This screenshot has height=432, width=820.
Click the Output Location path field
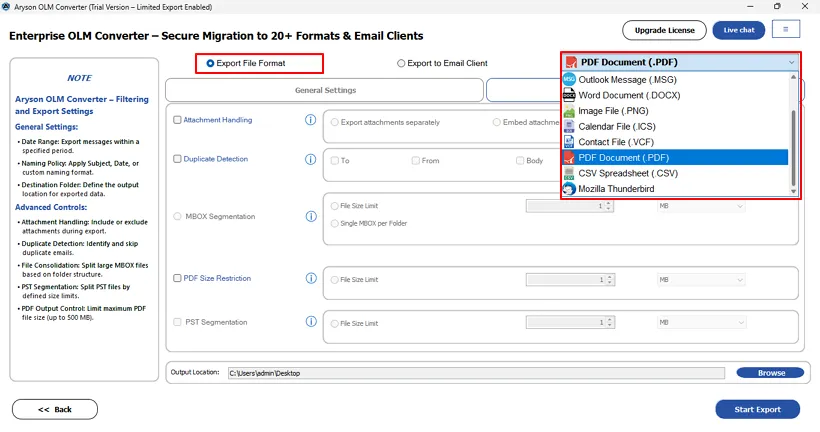[475, 373]
